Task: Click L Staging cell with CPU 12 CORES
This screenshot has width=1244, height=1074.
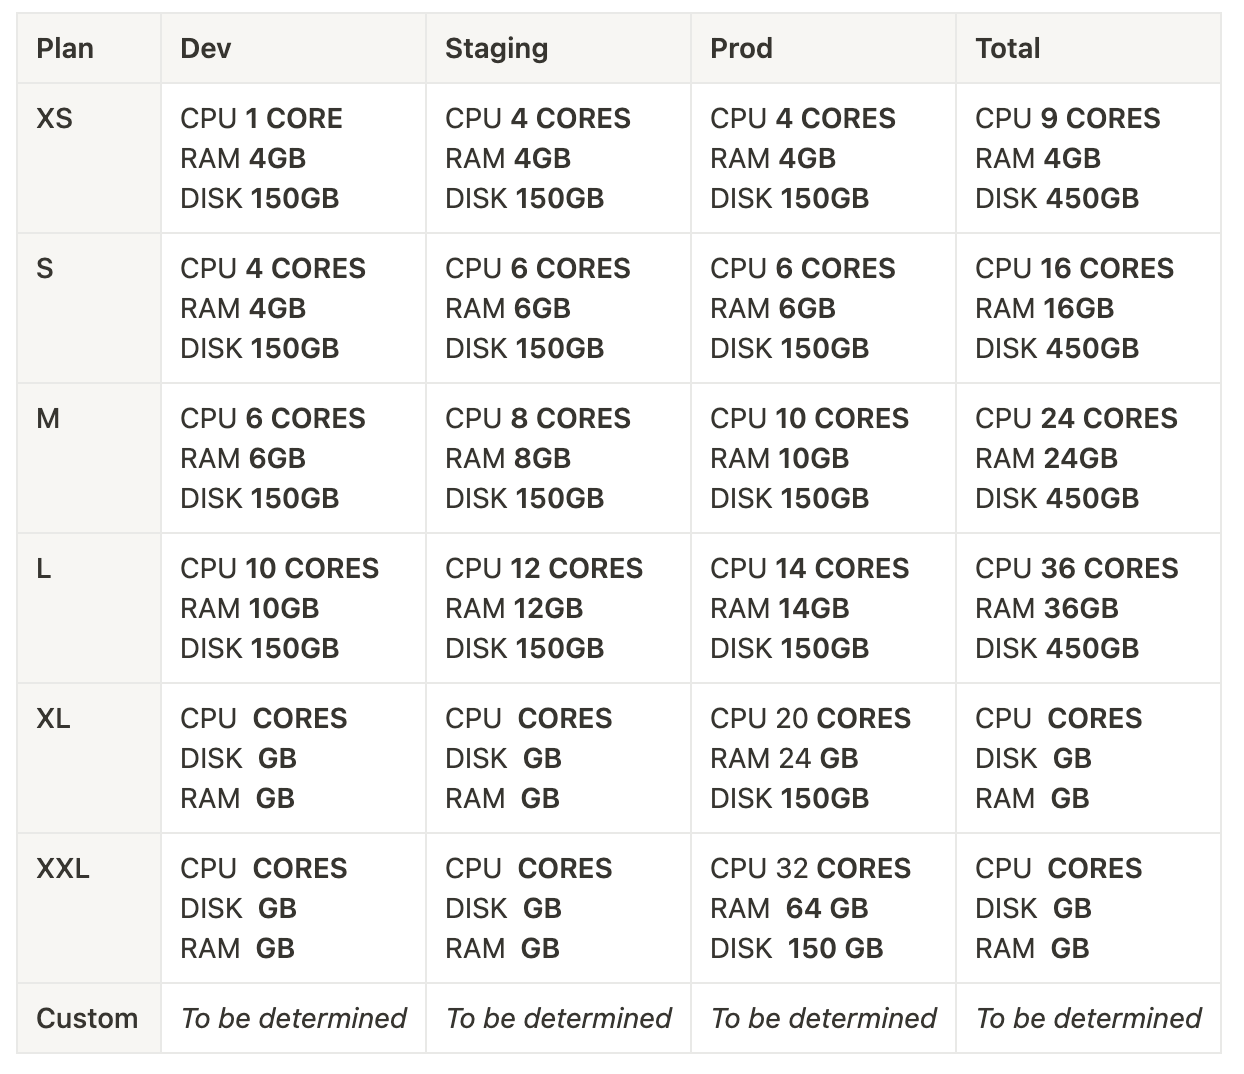Action: pos(559,608)
